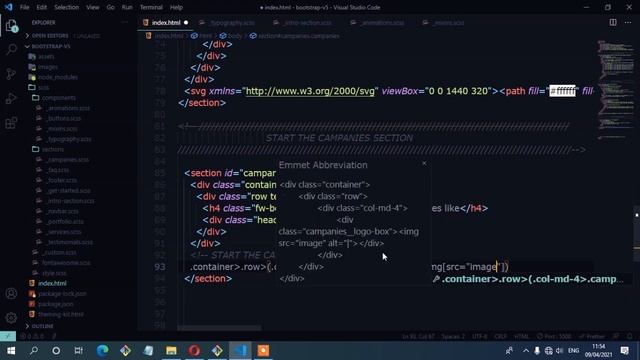Click the volume icon in system tray
Image resolution: width=640 pixels, height=360 pixels.
click(x=560, y=351)
